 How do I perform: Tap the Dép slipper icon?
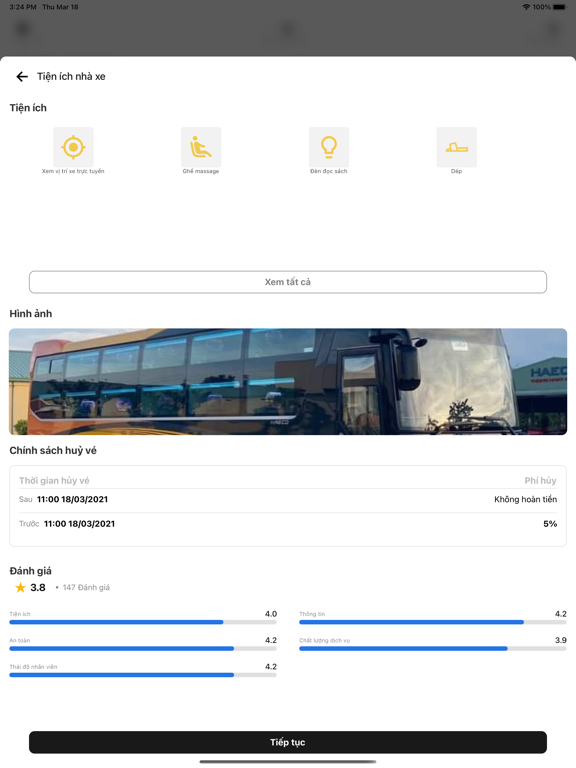(x=456, y=147)
